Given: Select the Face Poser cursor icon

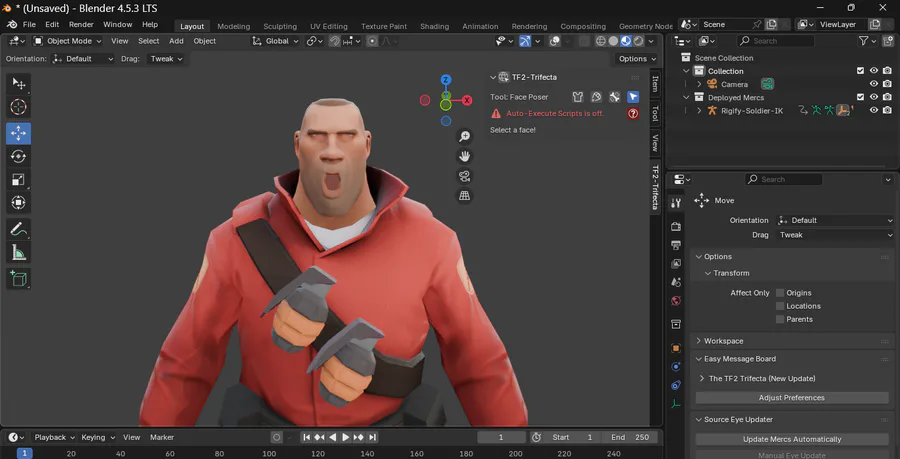Looking at the screenshot, I should [x=633, y=97].
